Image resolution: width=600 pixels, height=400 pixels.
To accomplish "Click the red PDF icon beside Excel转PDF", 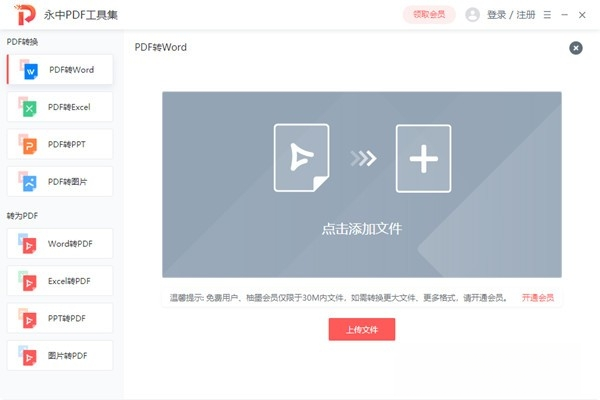I will [28, 281].
